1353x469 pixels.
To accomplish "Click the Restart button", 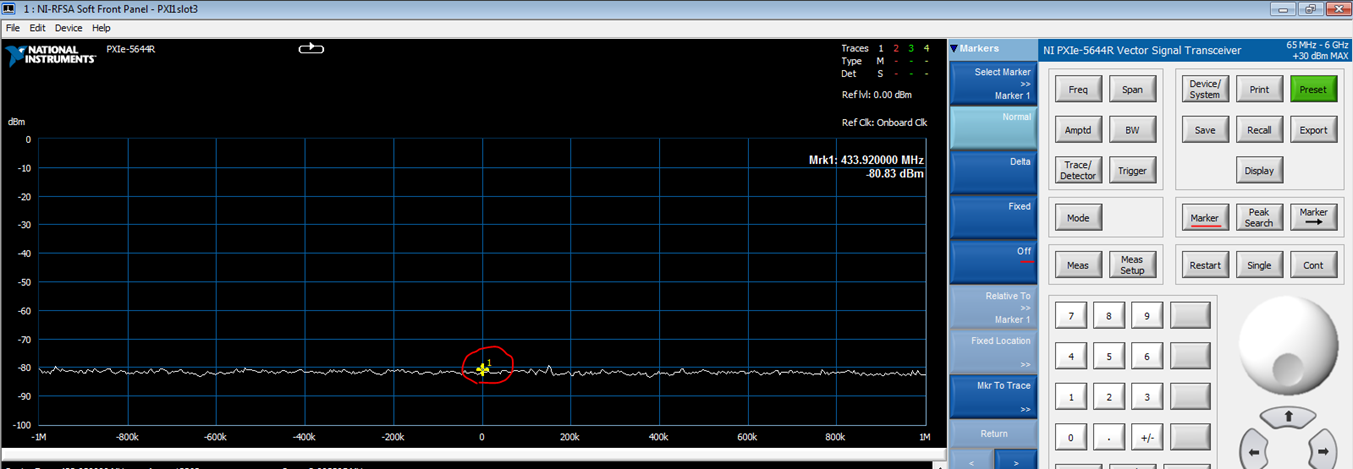I will click(x=1205, y=265).
